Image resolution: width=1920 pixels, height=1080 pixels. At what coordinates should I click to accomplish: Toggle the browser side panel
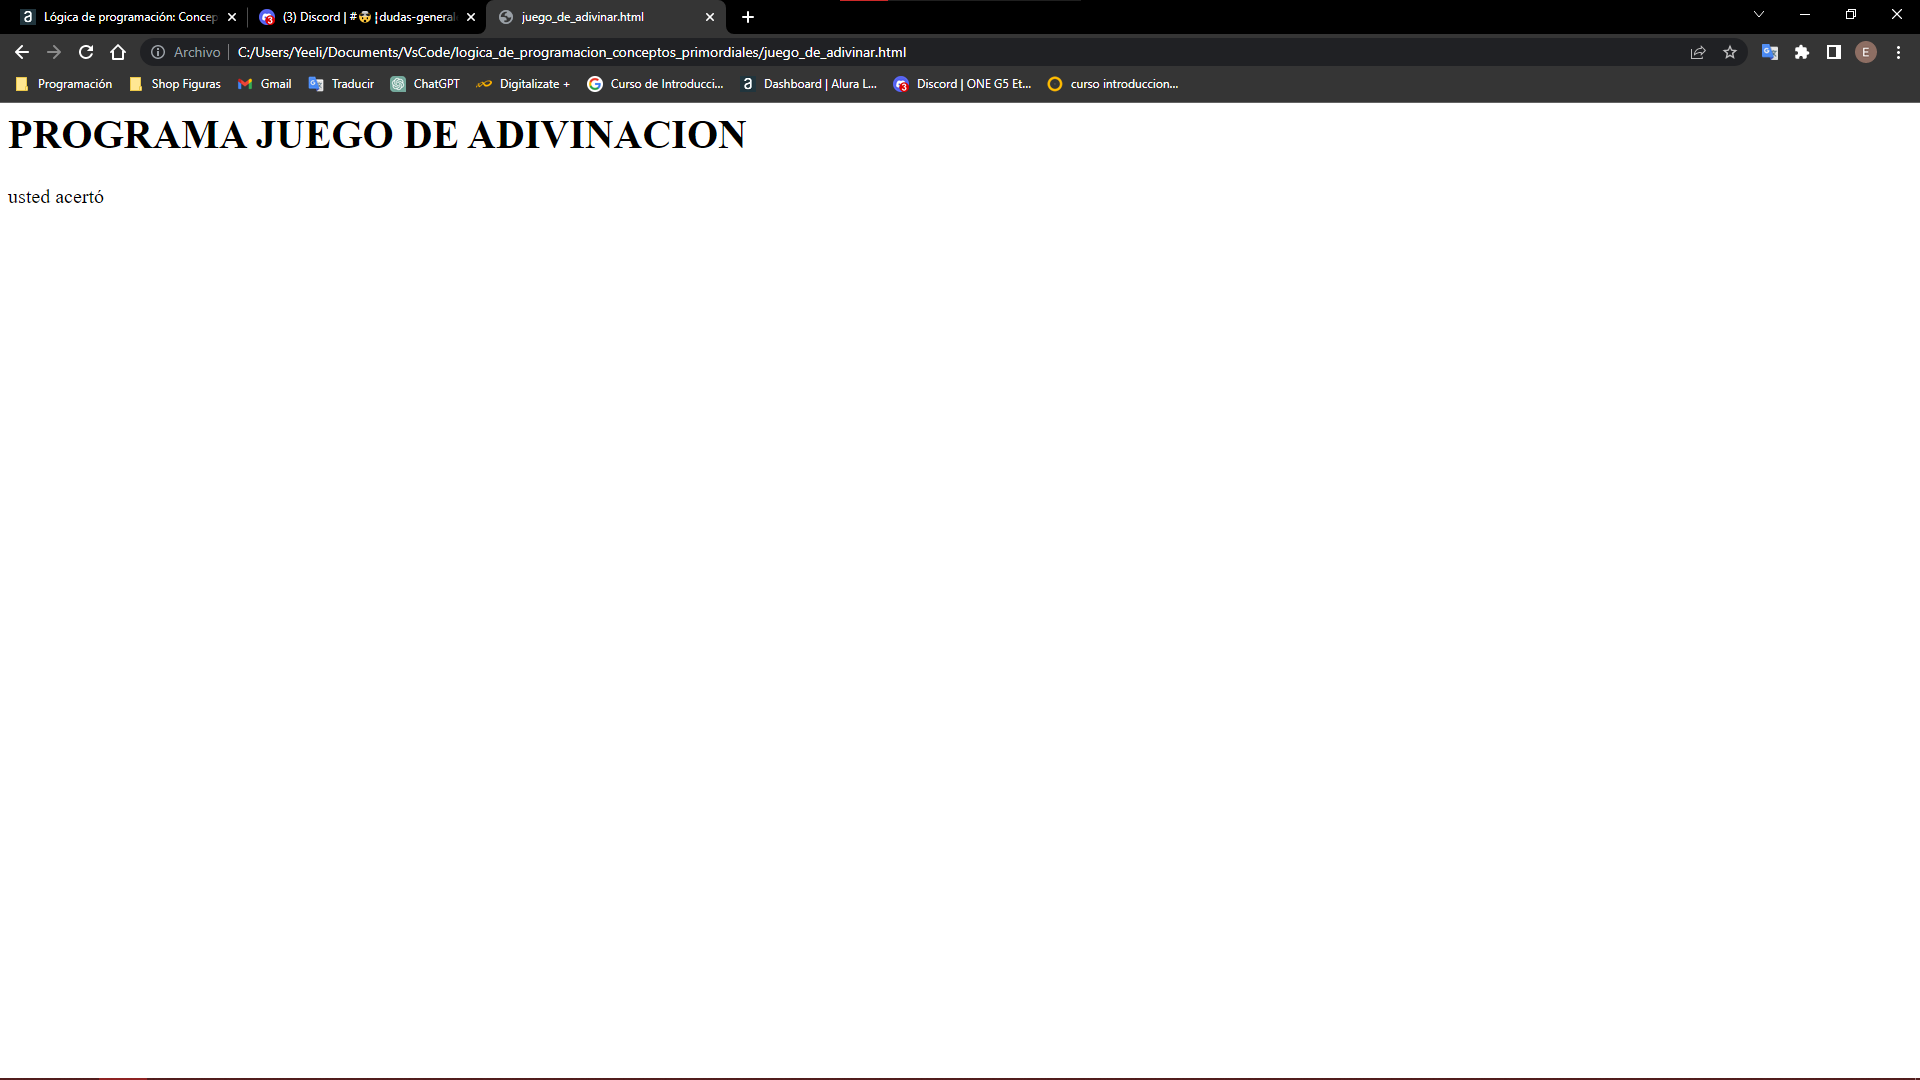[1834, 52]
